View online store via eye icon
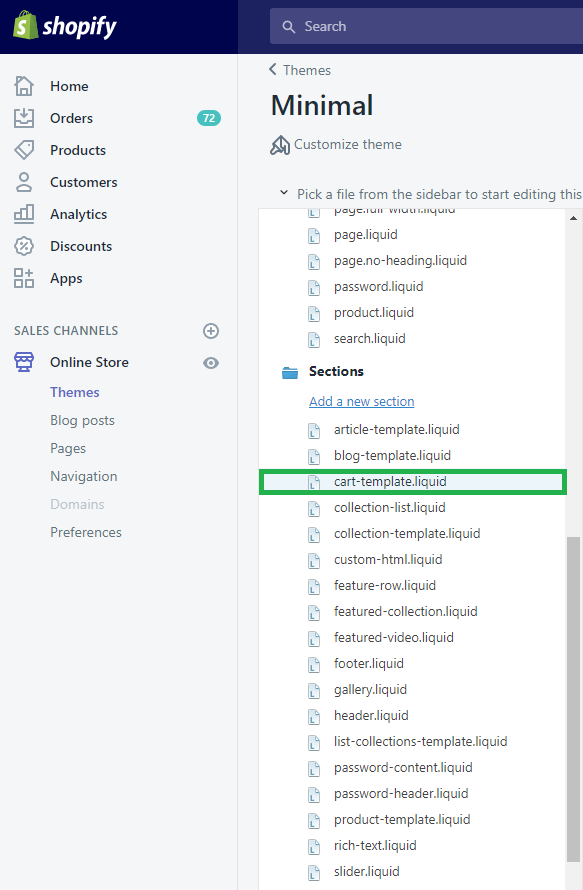 point(211,363)
